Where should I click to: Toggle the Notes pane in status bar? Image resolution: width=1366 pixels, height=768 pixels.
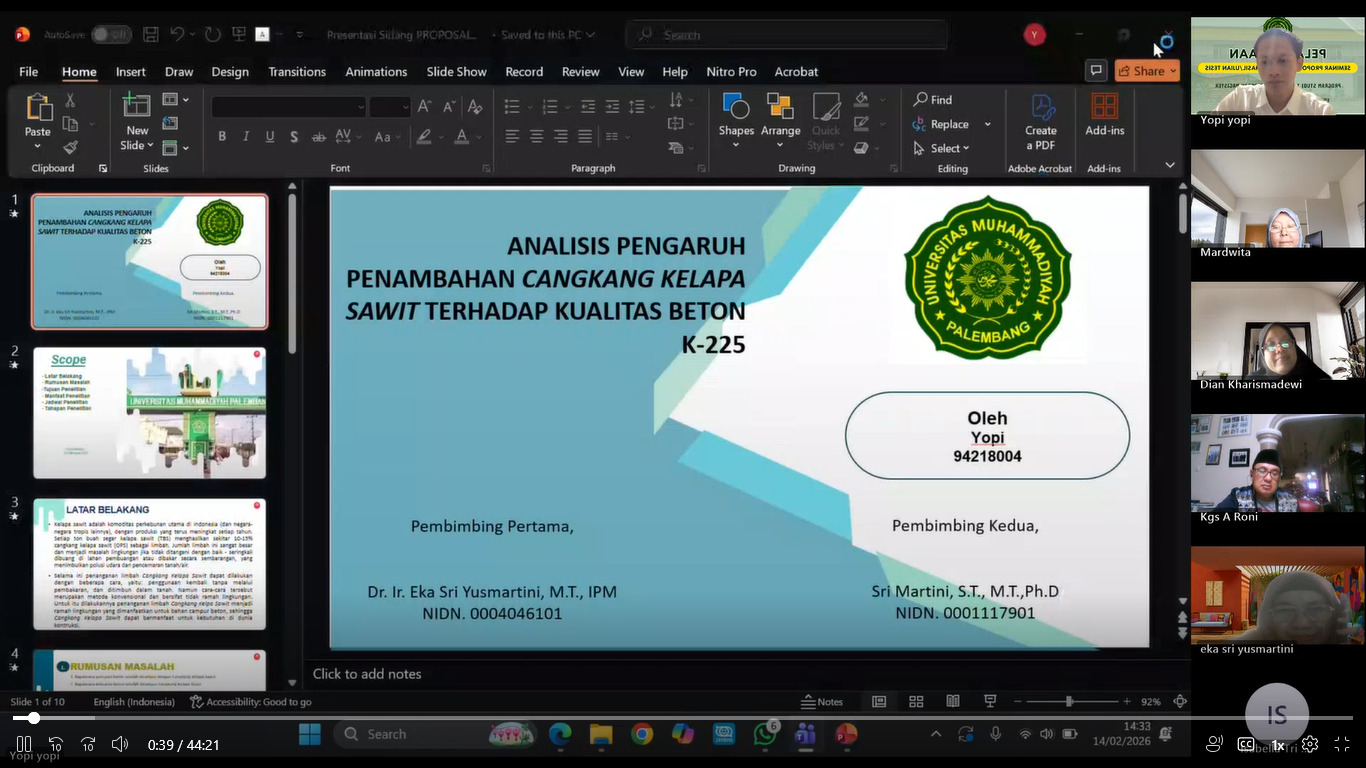tap(822, 702)
